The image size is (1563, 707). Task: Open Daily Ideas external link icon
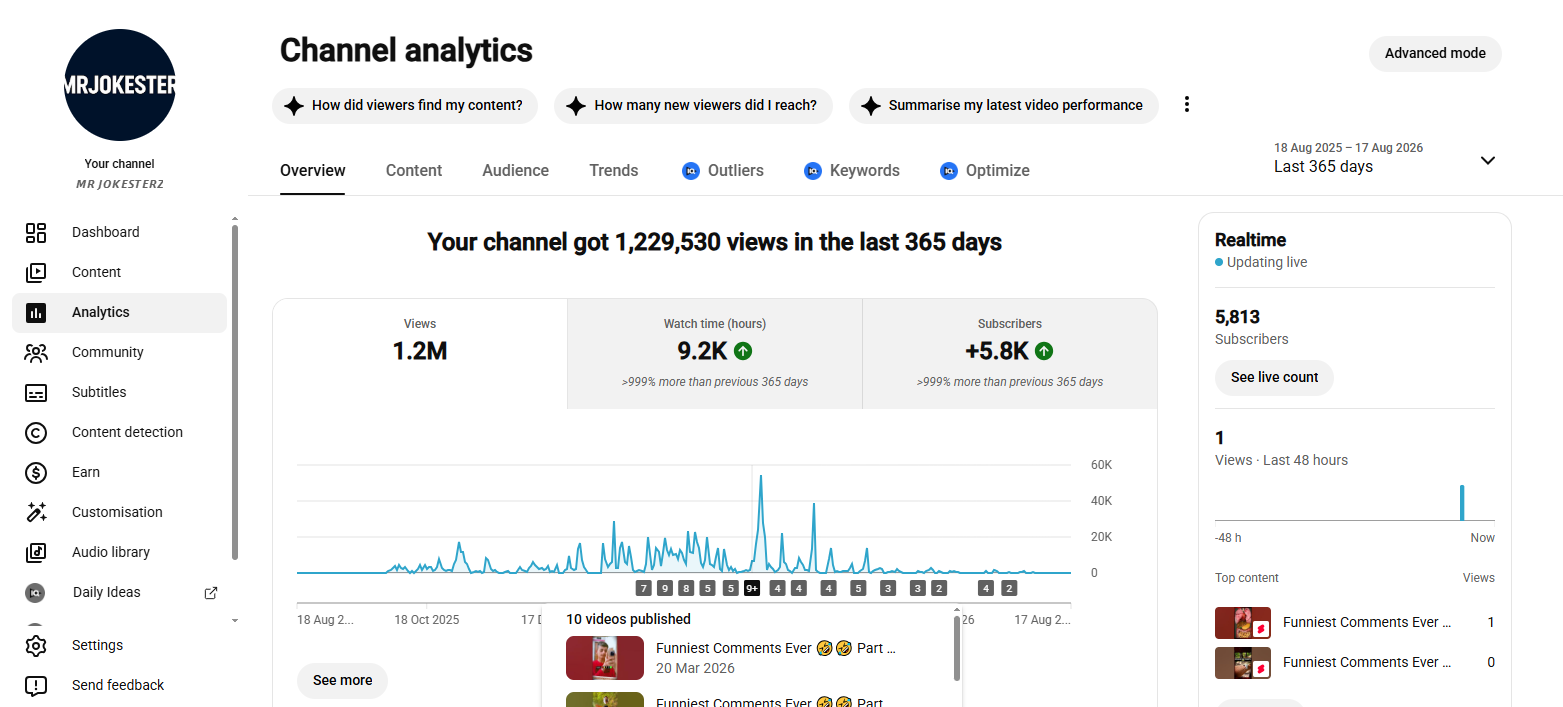click(x=211, y=593)
